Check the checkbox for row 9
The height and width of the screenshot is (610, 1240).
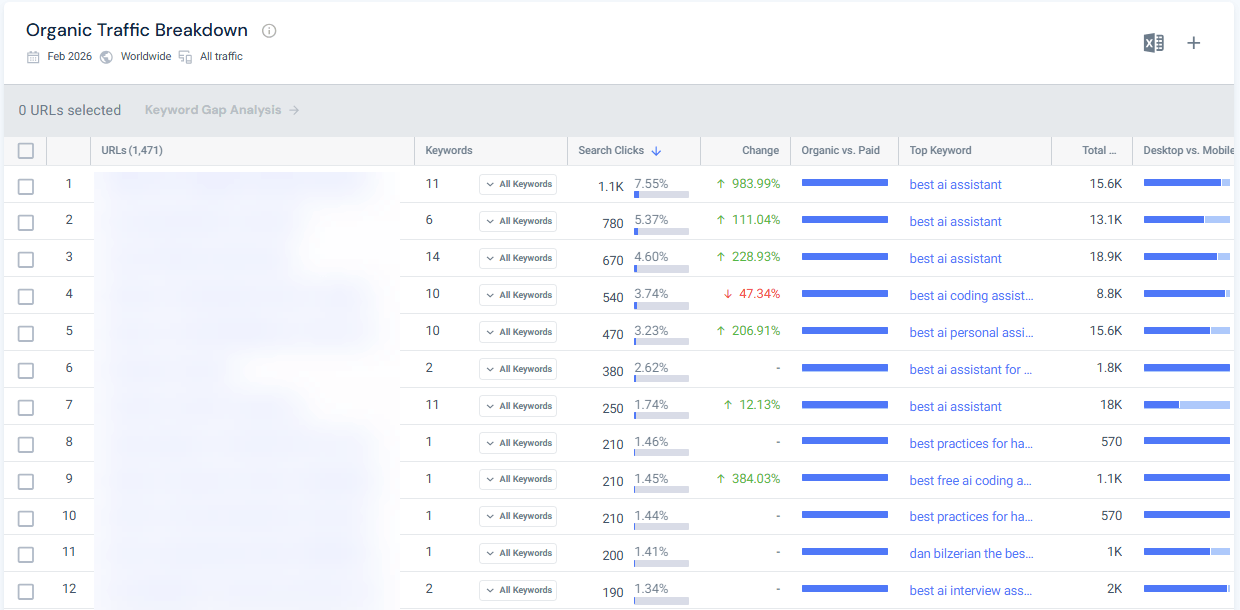click(x=26, y=481)
